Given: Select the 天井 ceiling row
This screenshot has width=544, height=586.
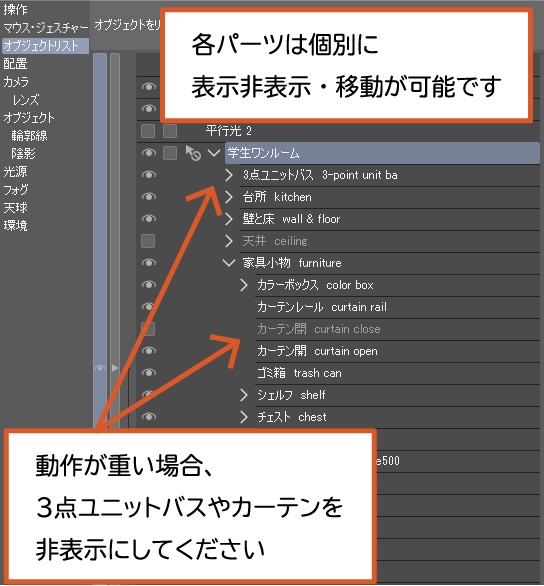Looking at the screenshot, I should click(x=390, y=241).
